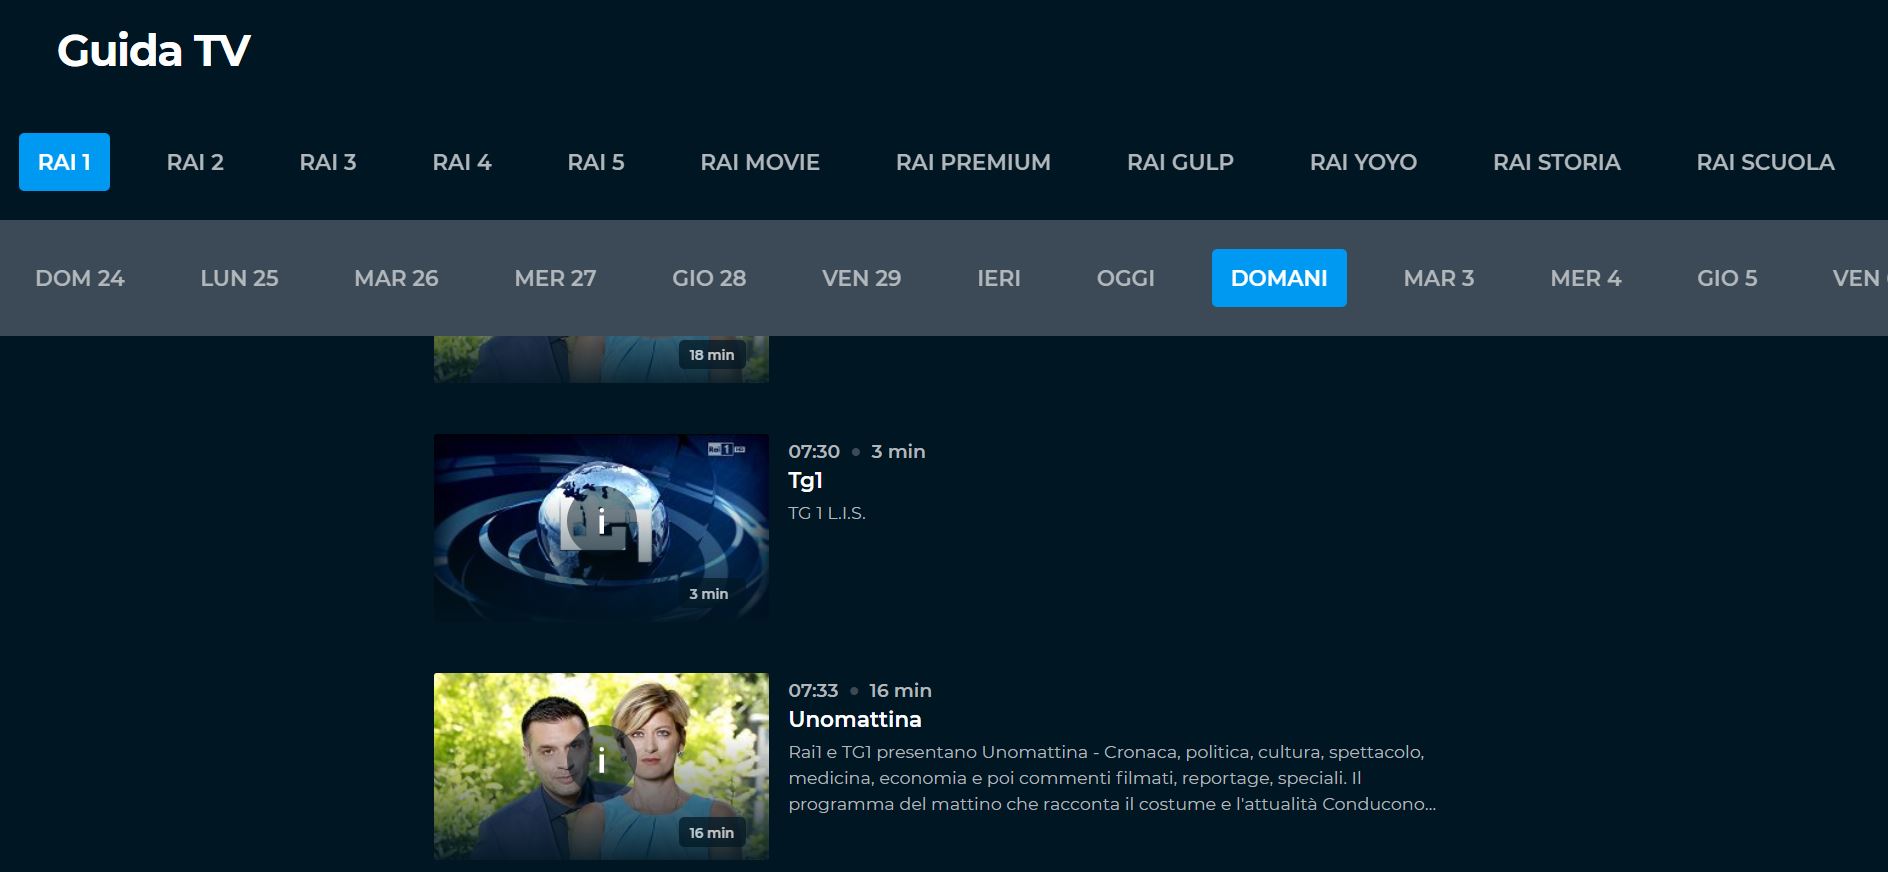Show the schedule for MAR 26
The height and width of the screenshot is (872, 1888).
point(396,278)
